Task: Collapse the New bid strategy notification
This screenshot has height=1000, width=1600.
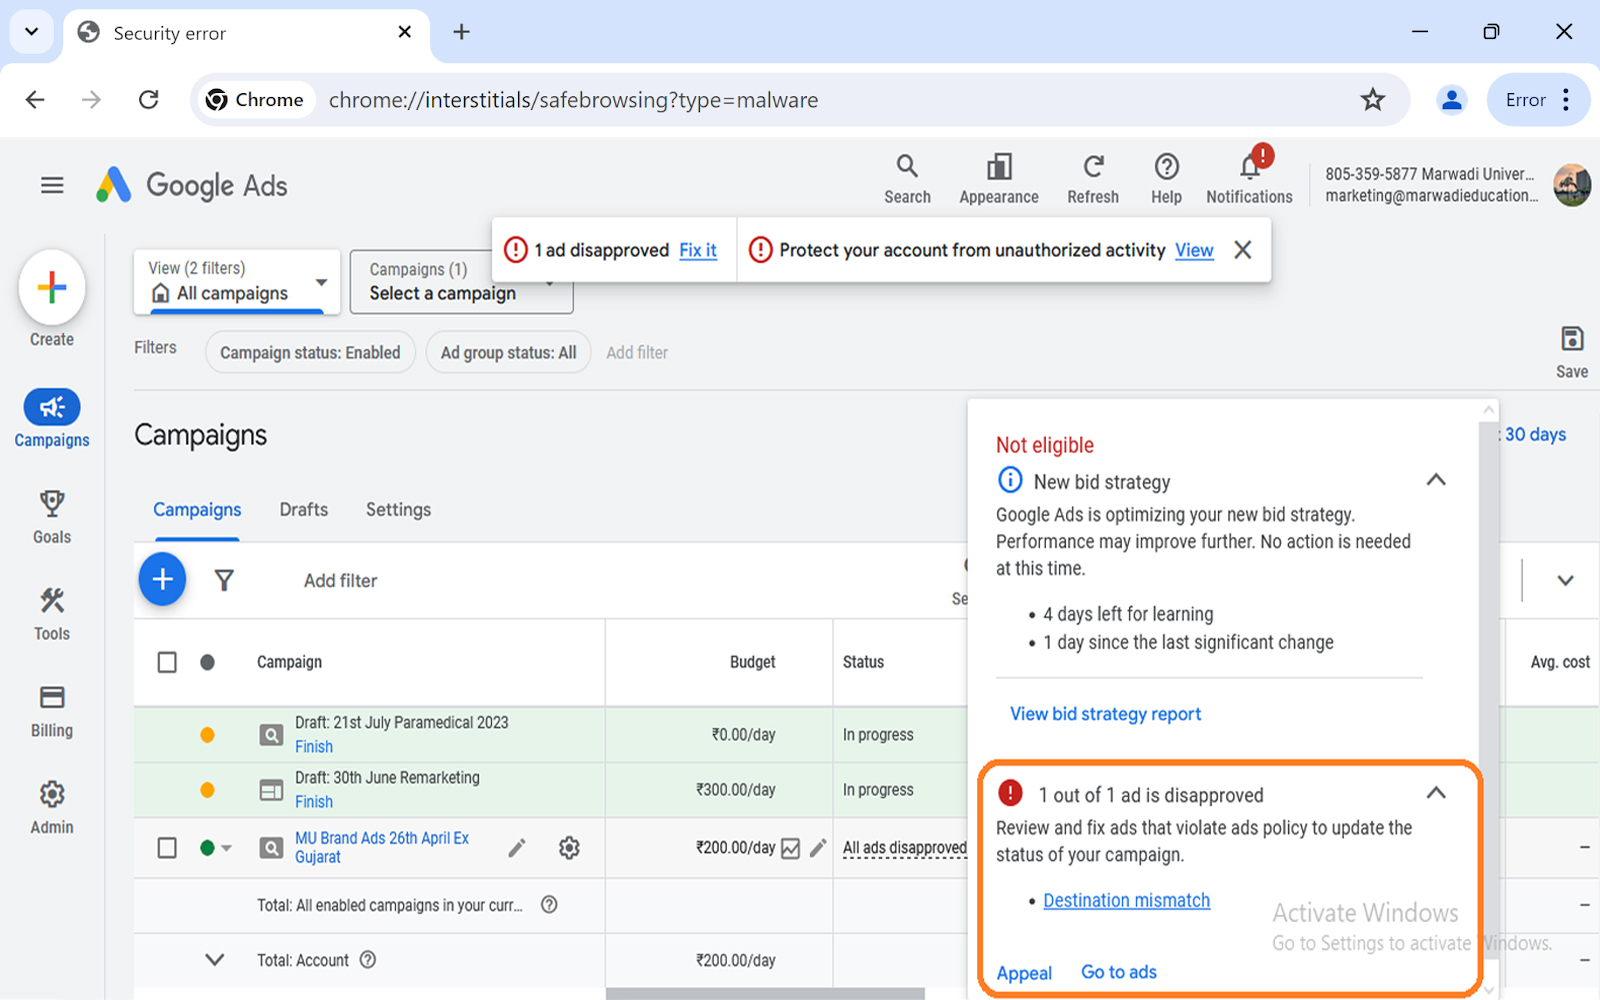Action: pyautogui.click(x=1435, y=480)
